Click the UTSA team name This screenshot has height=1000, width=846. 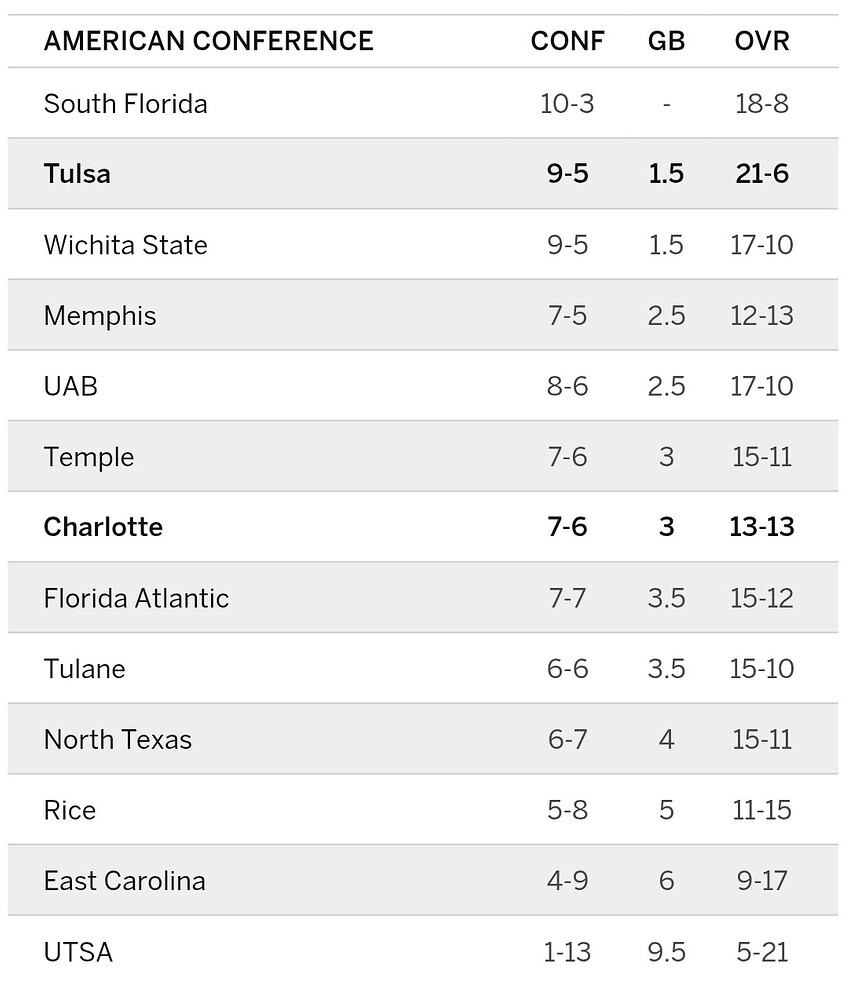(78, 952)
